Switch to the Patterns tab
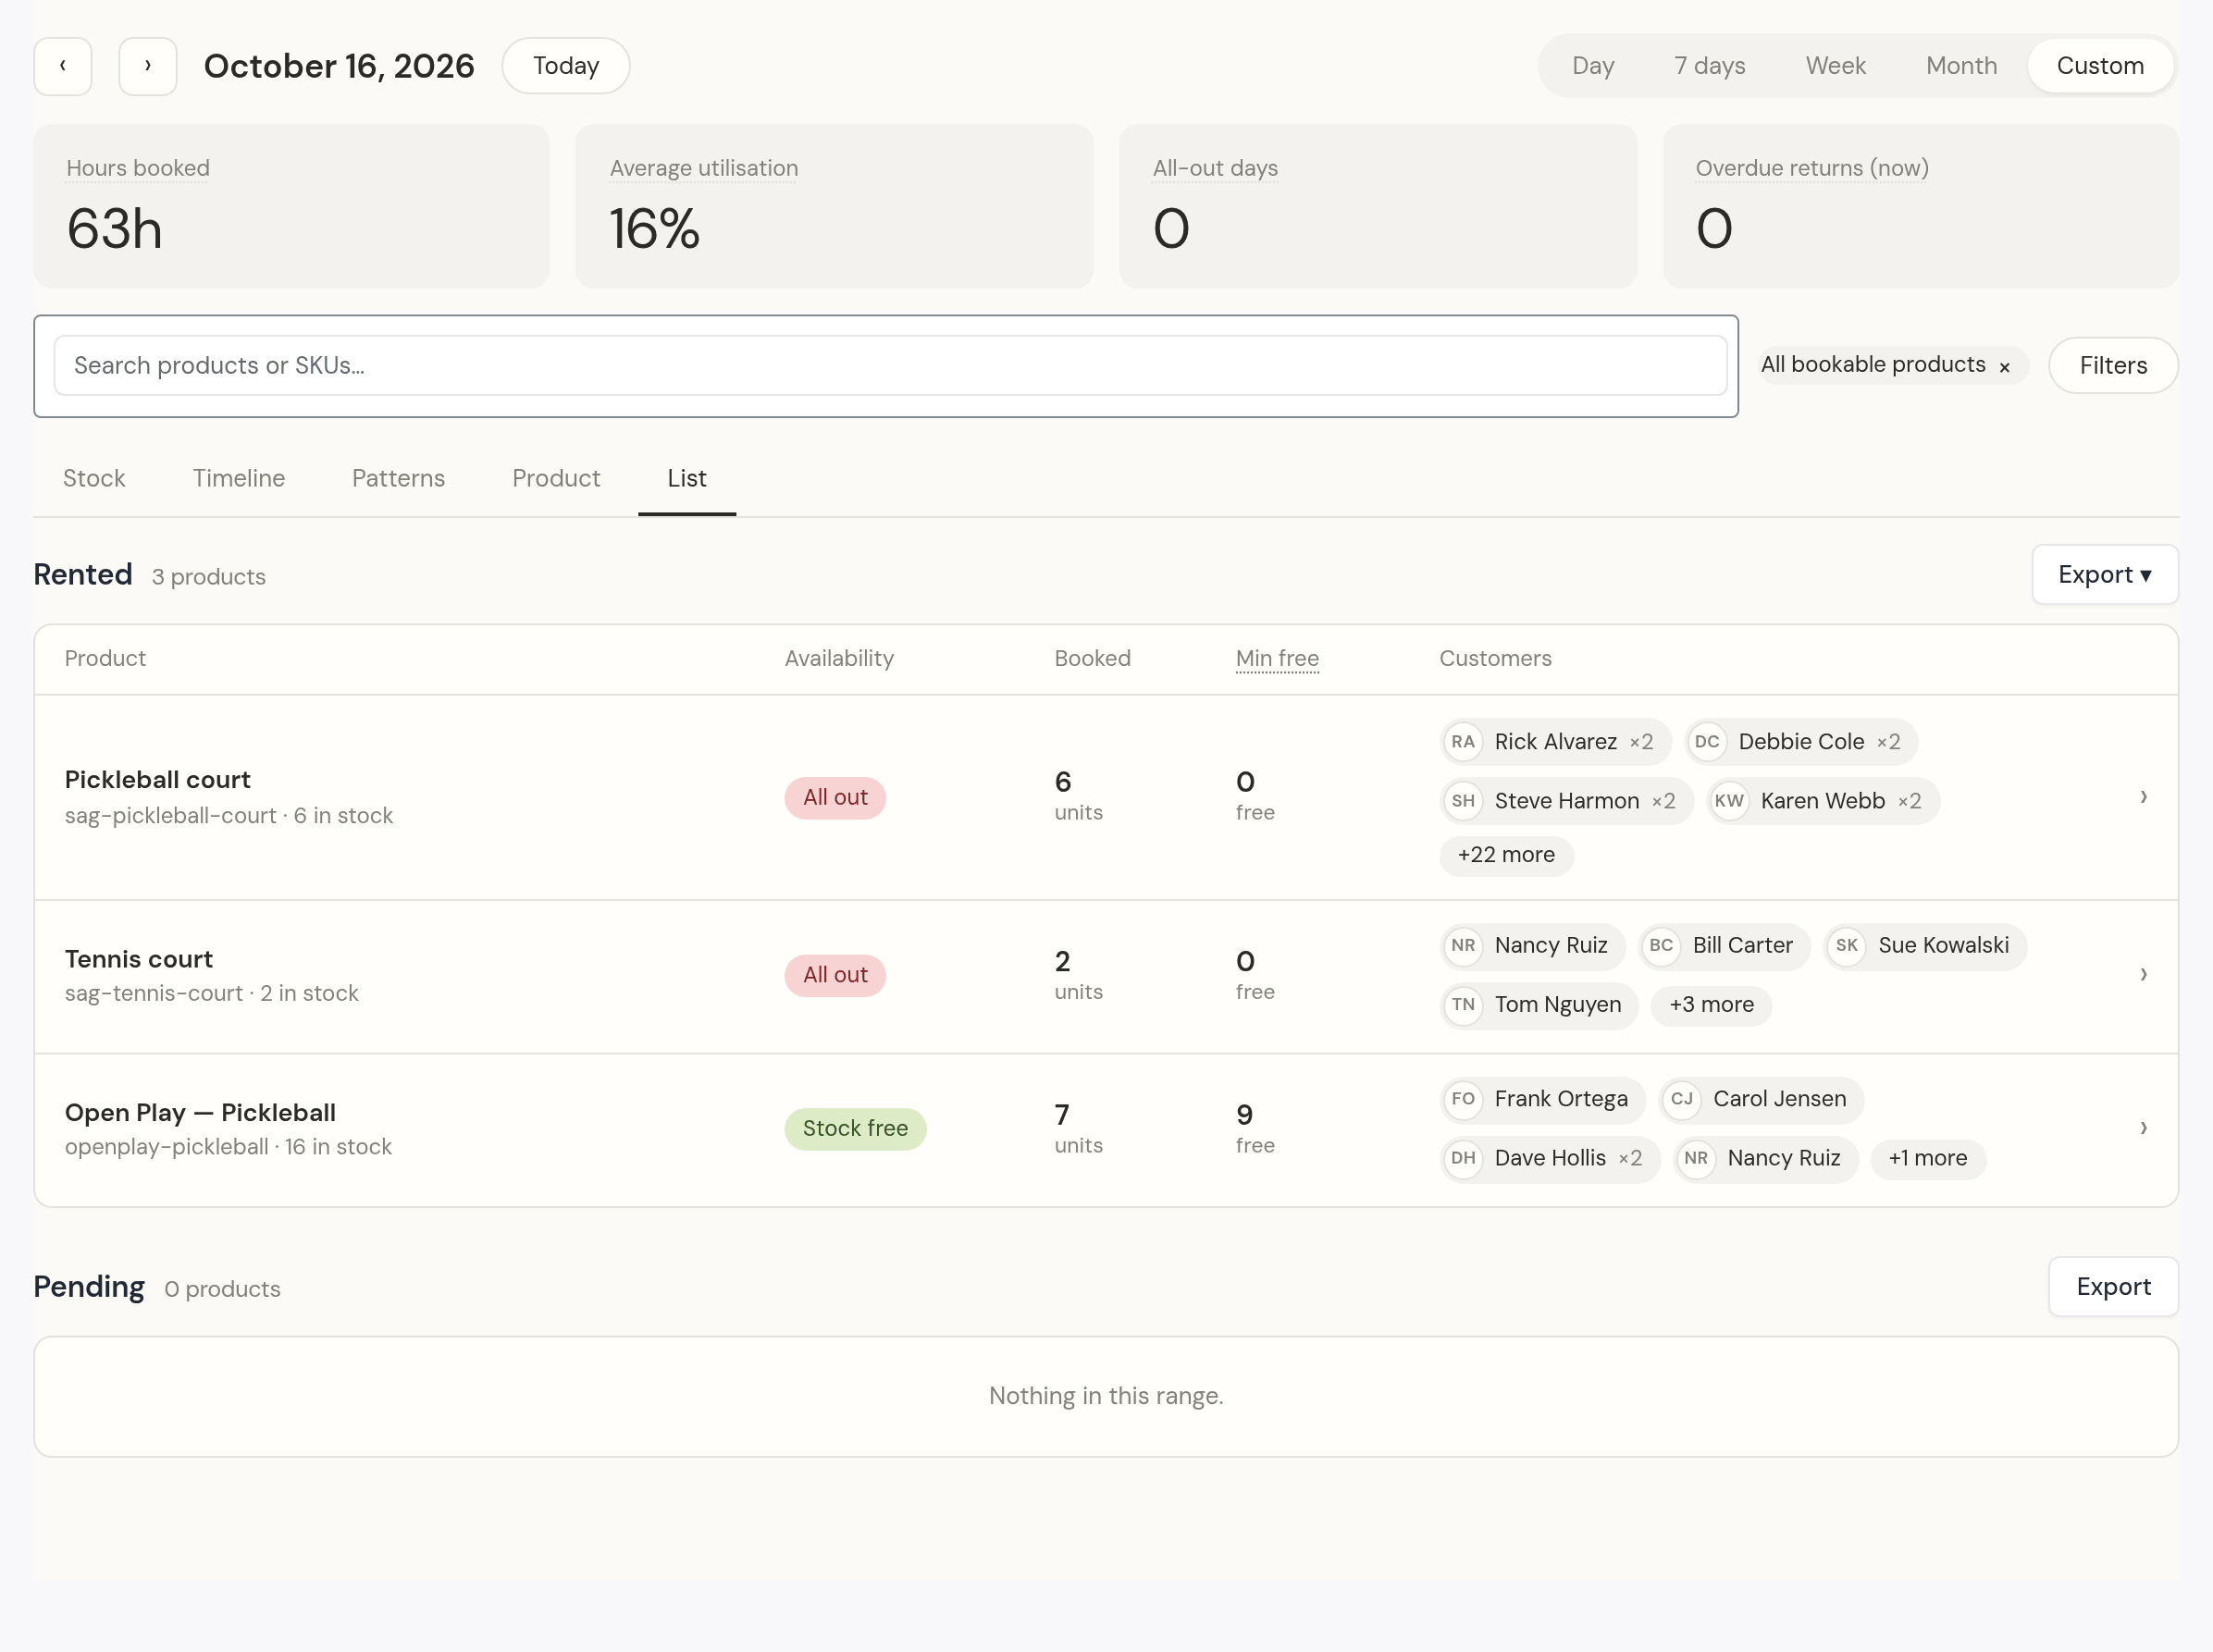2213x1652 pixels. [398, 479]
